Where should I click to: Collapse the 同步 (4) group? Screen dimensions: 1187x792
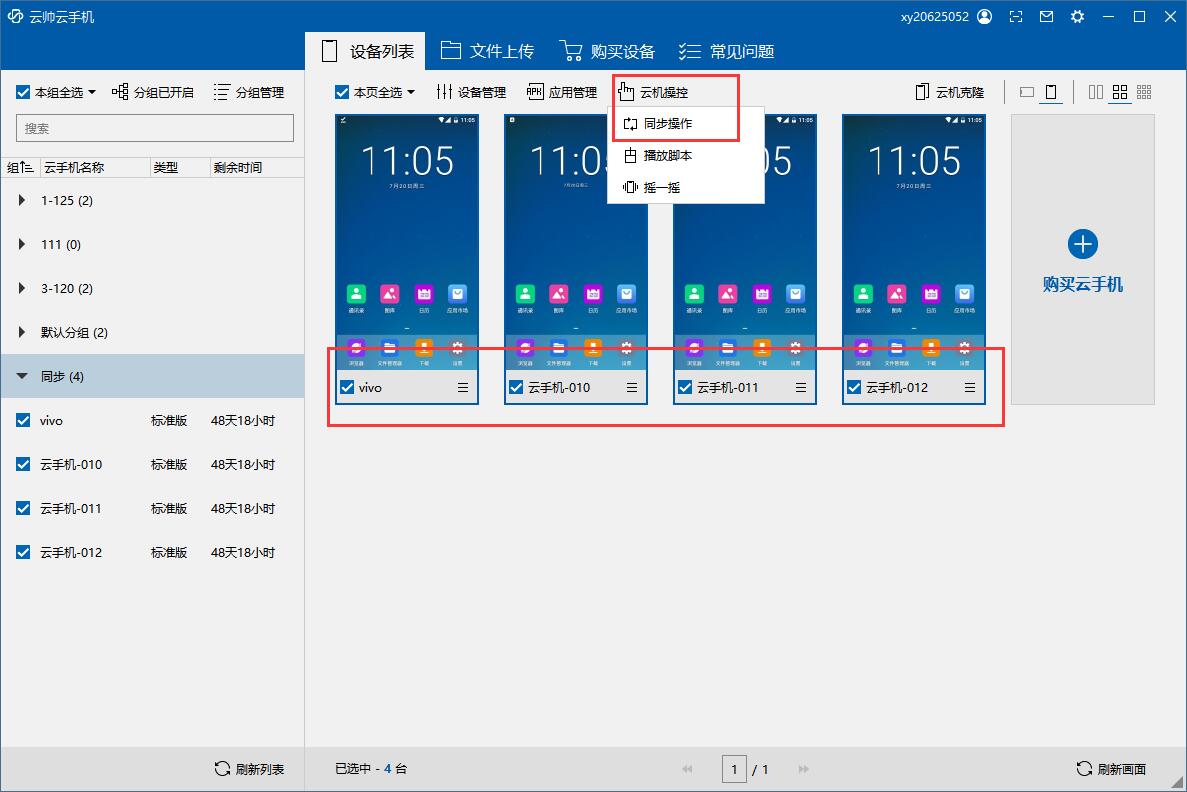pos(21,376)
